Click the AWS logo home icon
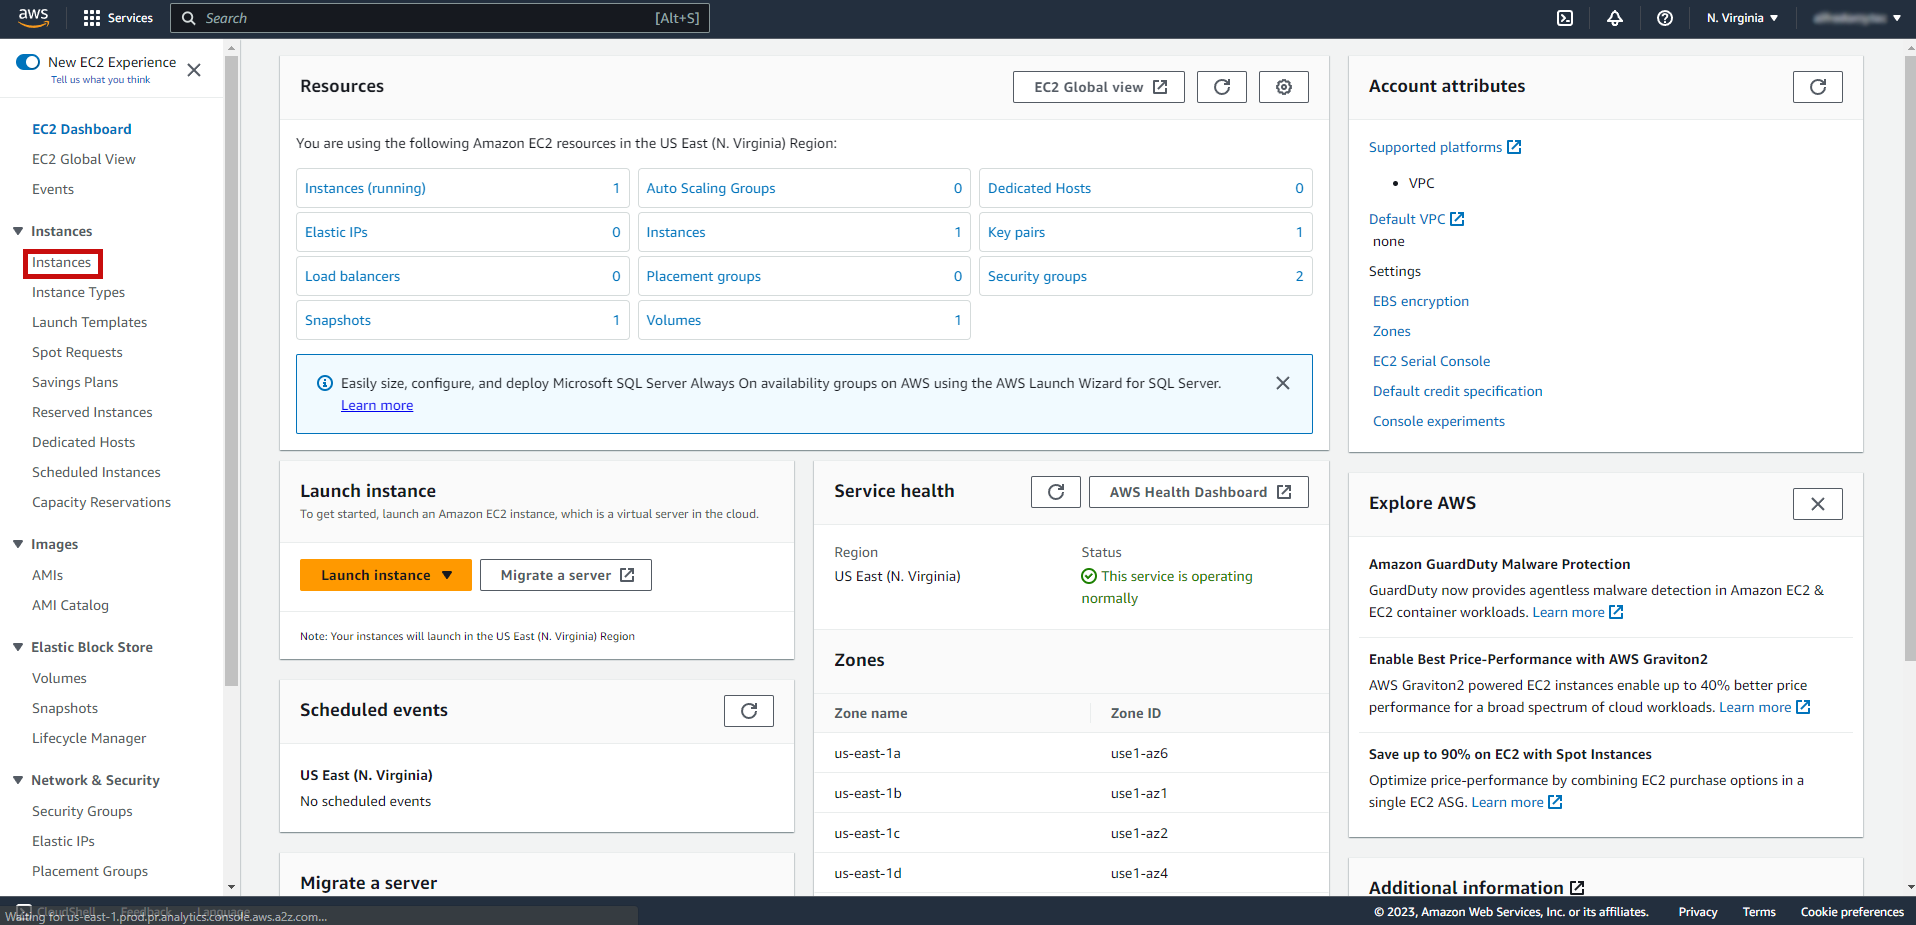1916x925 pixels. coord(33,18)
